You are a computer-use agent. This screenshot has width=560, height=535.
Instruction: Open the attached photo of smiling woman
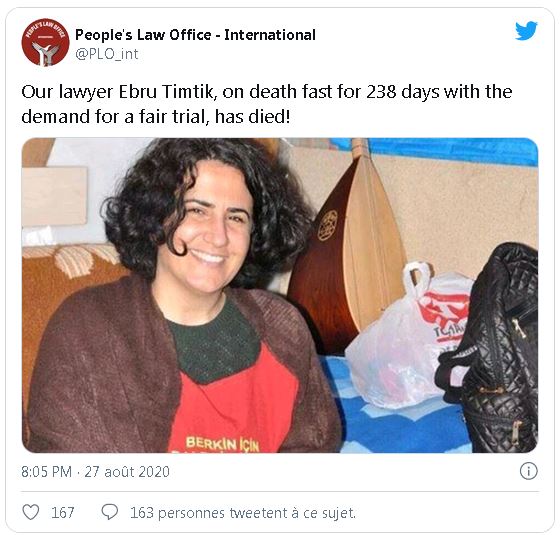click(x=280, y=295)
